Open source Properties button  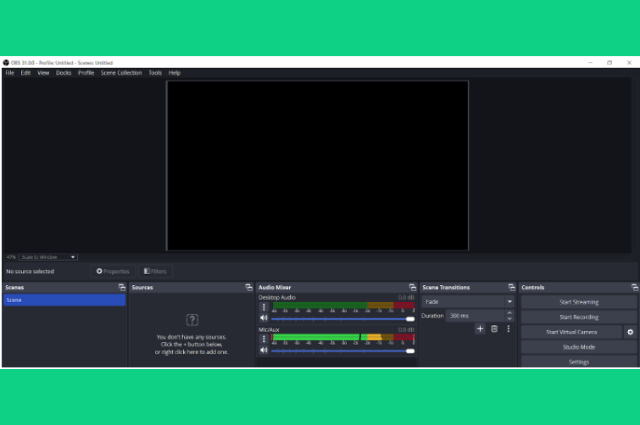pyautogui.click(x=113, y=271)
